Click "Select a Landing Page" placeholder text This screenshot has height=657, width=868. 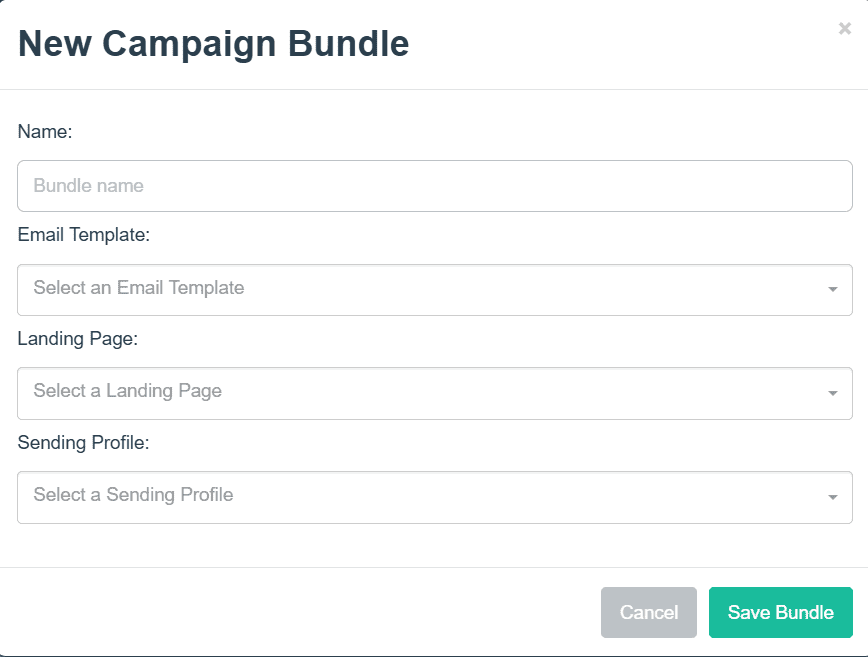tap(128, 391)
